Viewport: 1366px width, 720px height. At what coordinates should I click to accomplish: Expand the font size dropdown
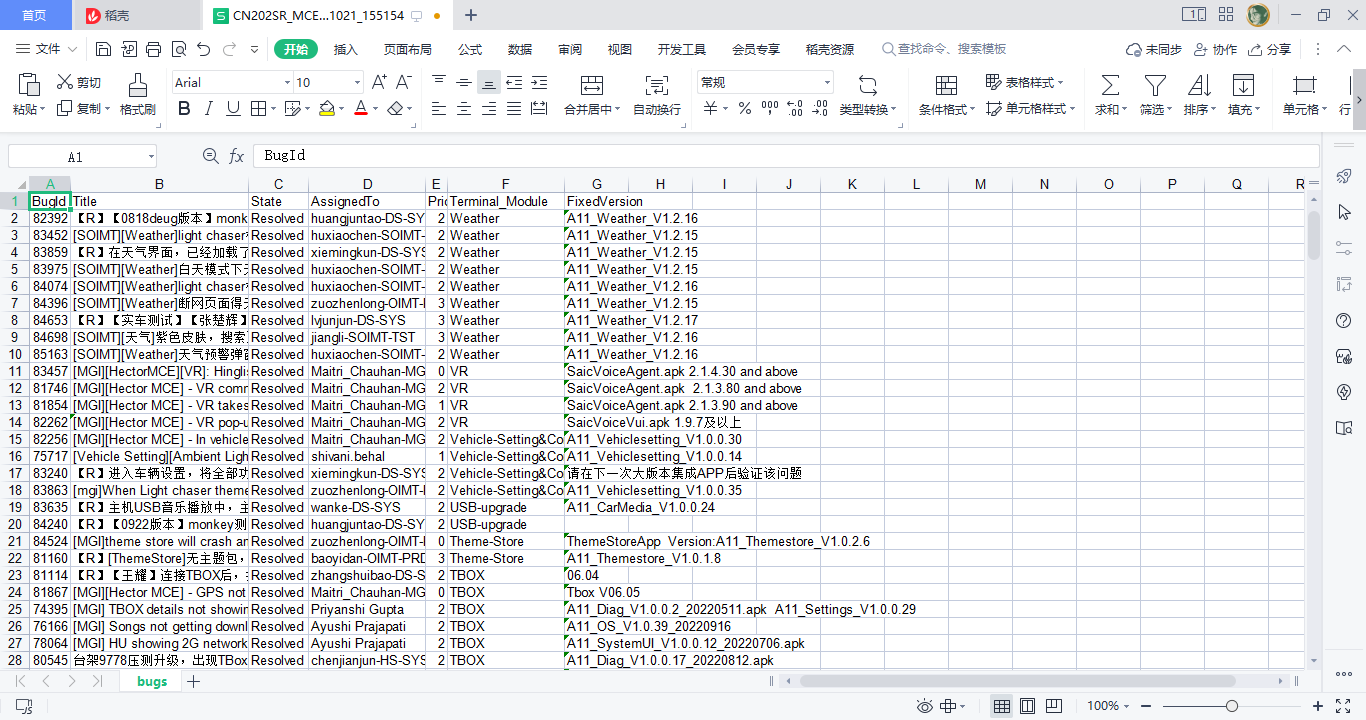[x=358, y=83]
